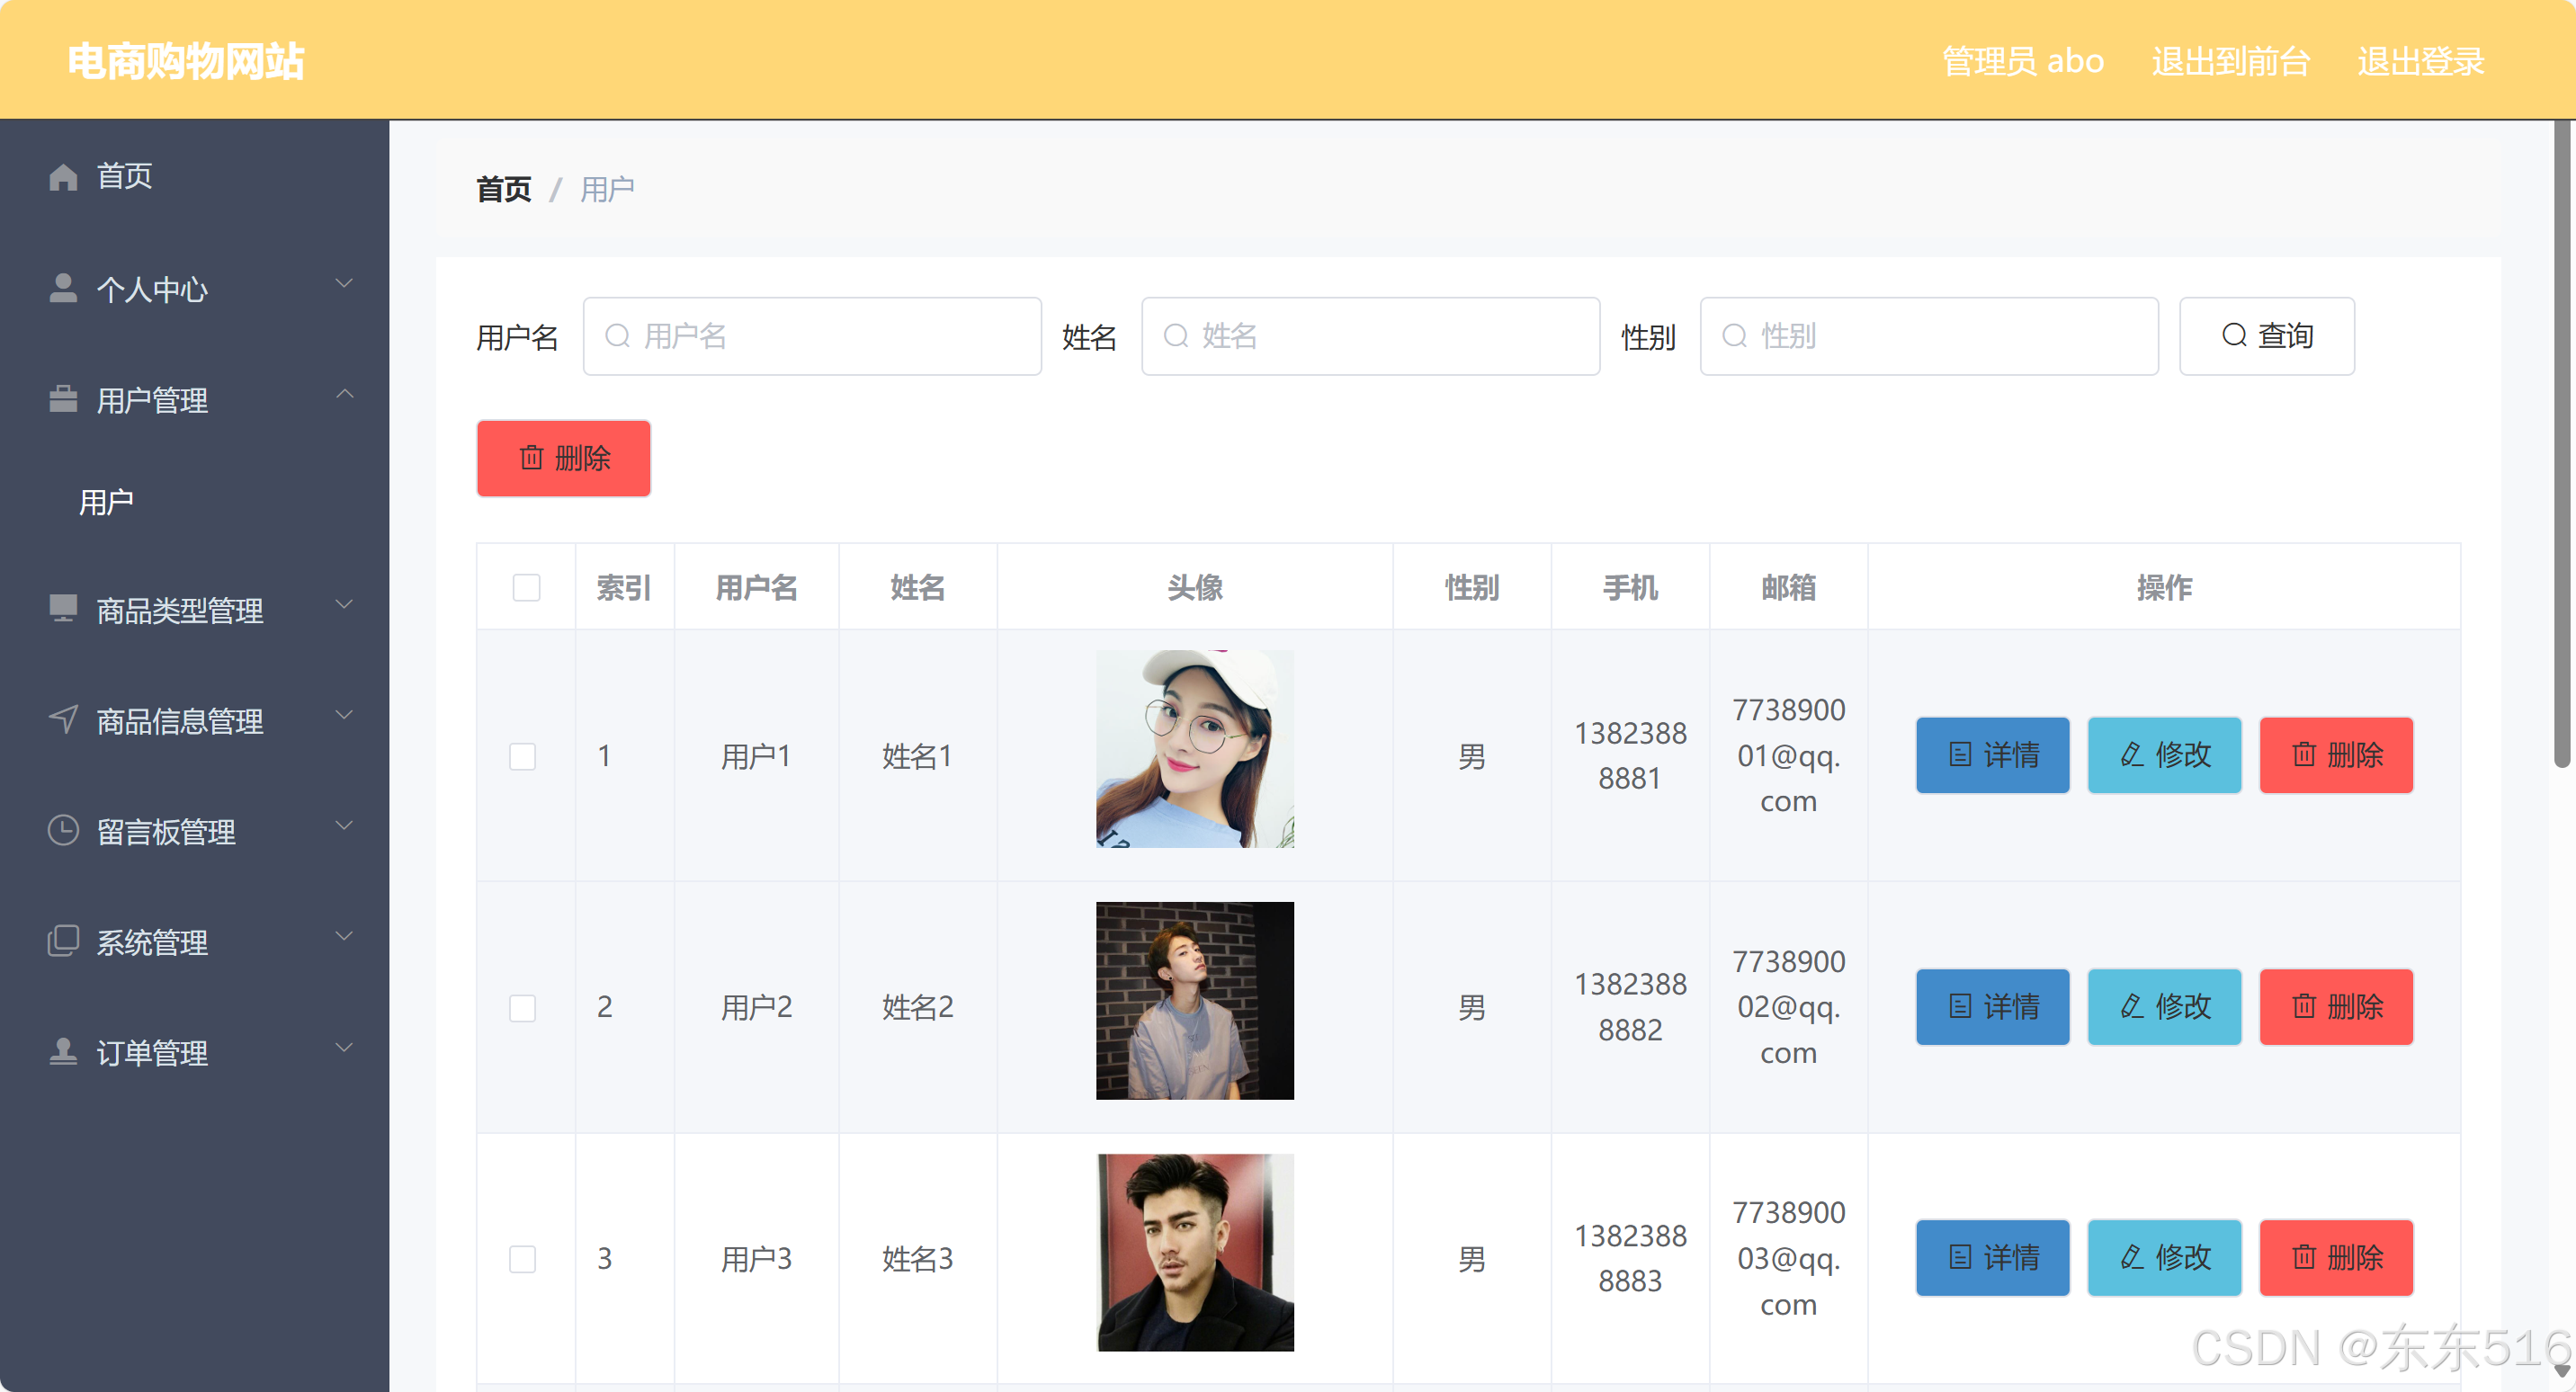Viewport: 2576px width, 1392px height.
Task: Click the 用户名 search input field
Action: pyautogui.click(x=812, y=336)
